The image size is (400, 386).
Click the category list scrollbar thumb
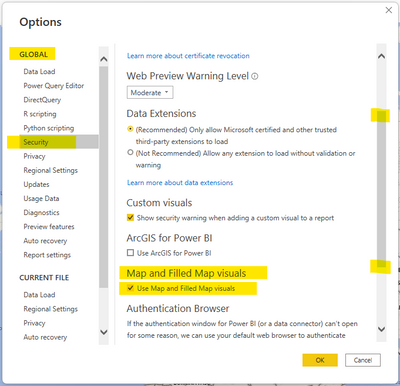click(x=104, y=177)
